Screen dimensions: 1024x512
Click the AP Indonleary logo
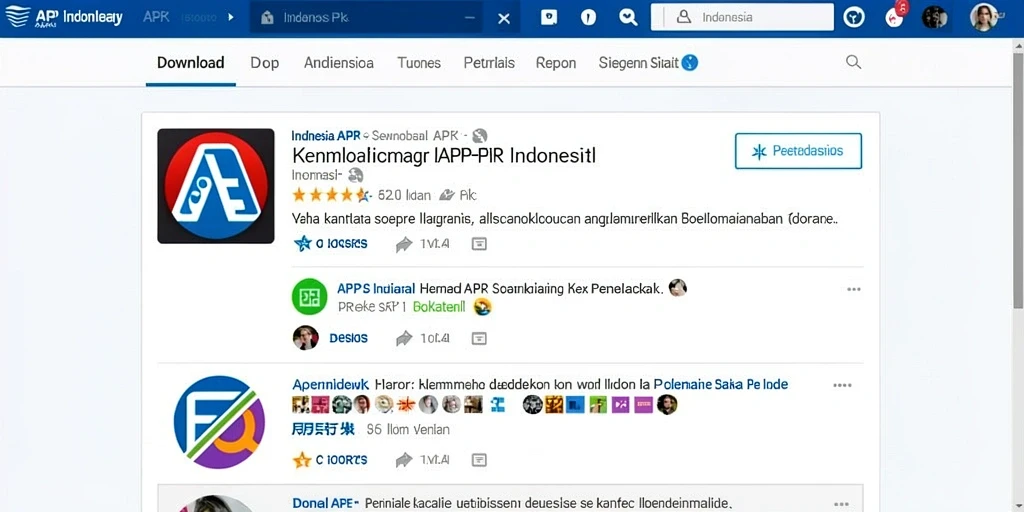[63, 17]
